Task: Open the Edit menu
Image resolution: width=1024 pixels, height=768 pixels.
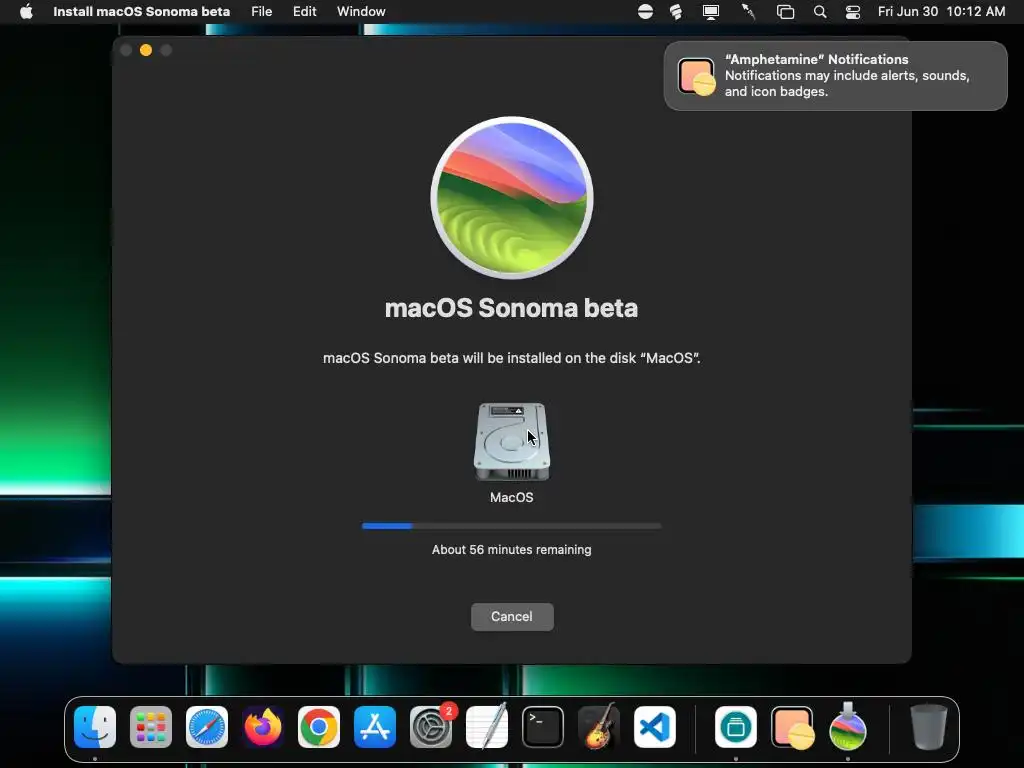Action: (x=304, y=11)
